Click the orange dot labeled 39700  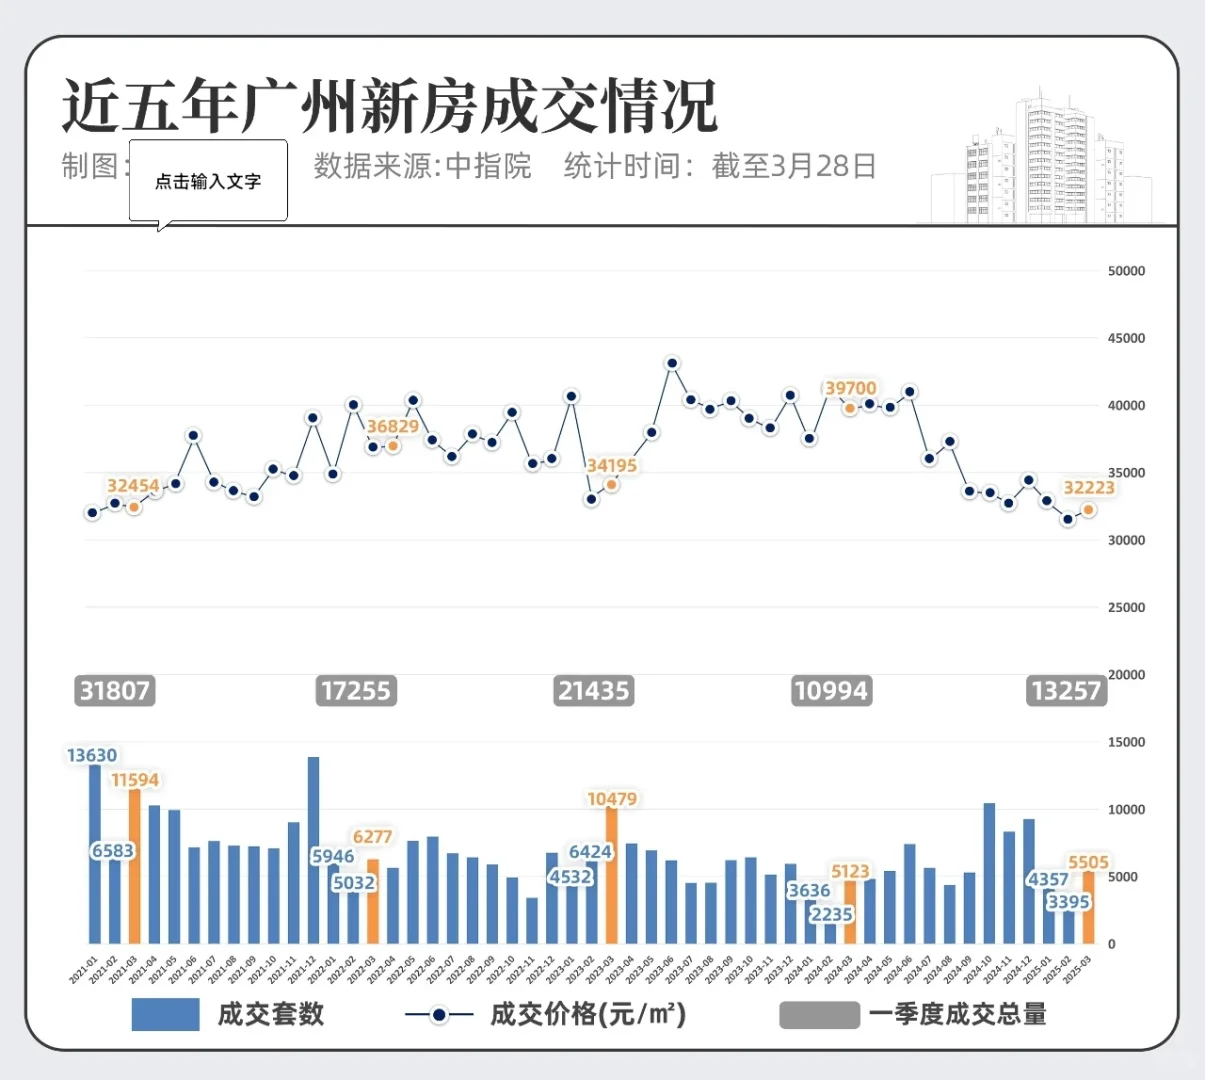tap(848, 408)
